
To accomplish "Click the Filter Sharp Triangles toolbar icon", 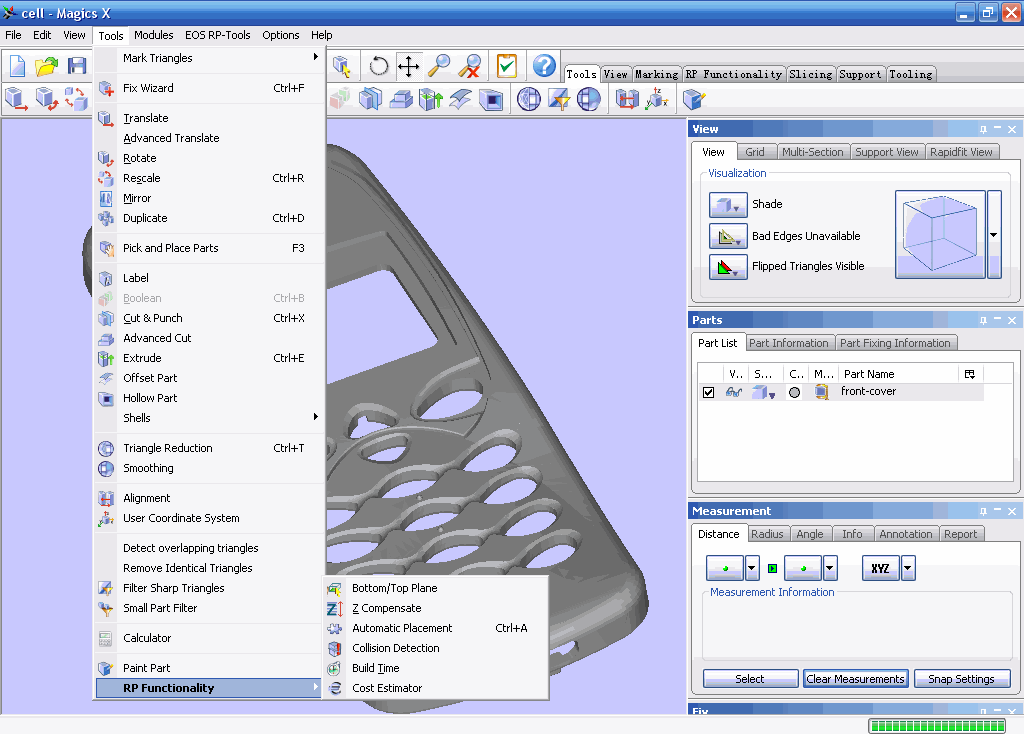I will 559,99.
